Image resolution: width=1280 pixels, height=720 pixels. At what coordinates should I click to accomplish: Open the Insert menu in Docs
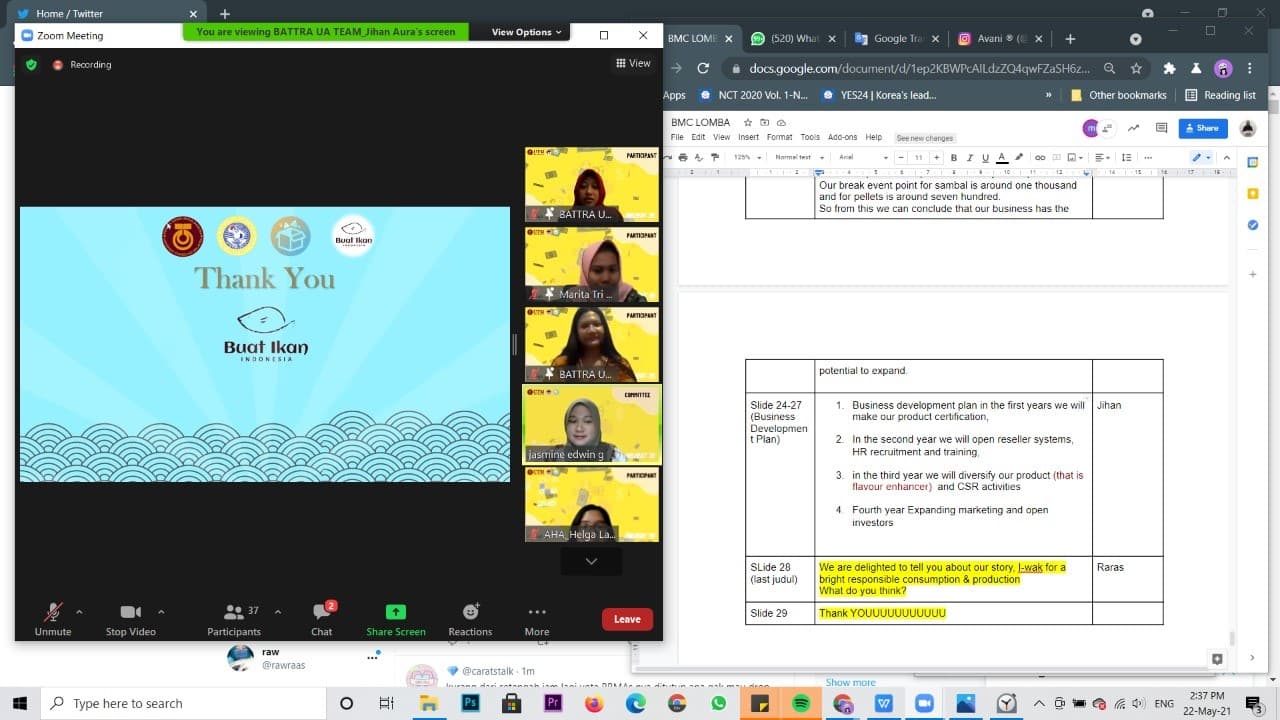pos(748,137)
